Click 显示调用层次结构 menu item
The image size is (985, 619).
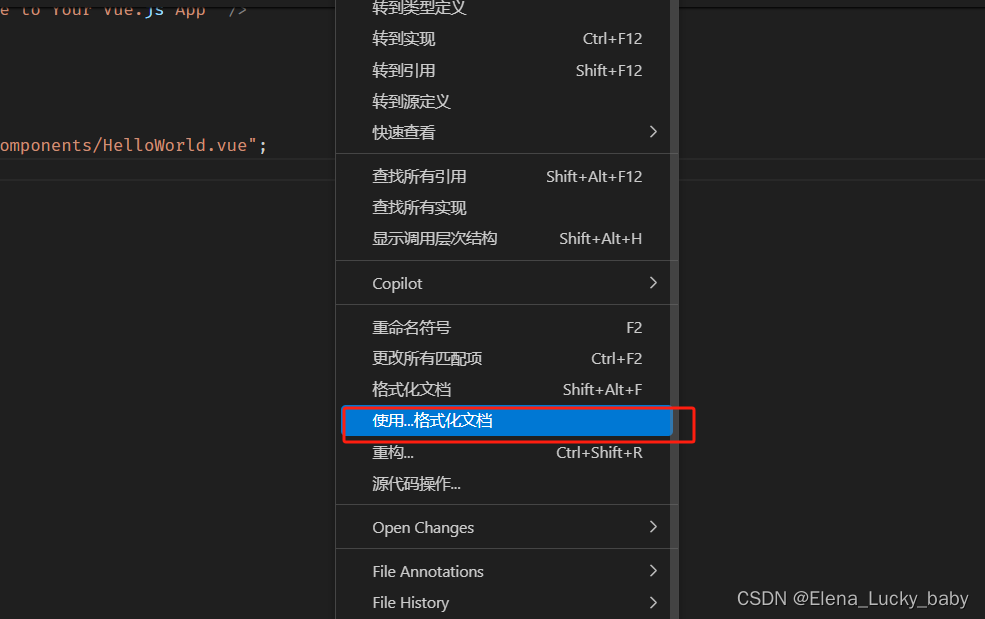pyautogui.click(x=506, y=239)
